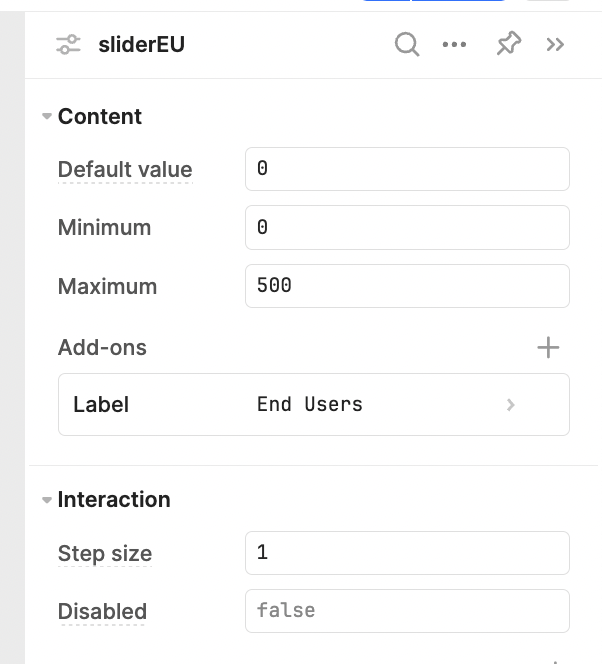Open the Label End Users add-on row
602x664 pixels.
314,404
